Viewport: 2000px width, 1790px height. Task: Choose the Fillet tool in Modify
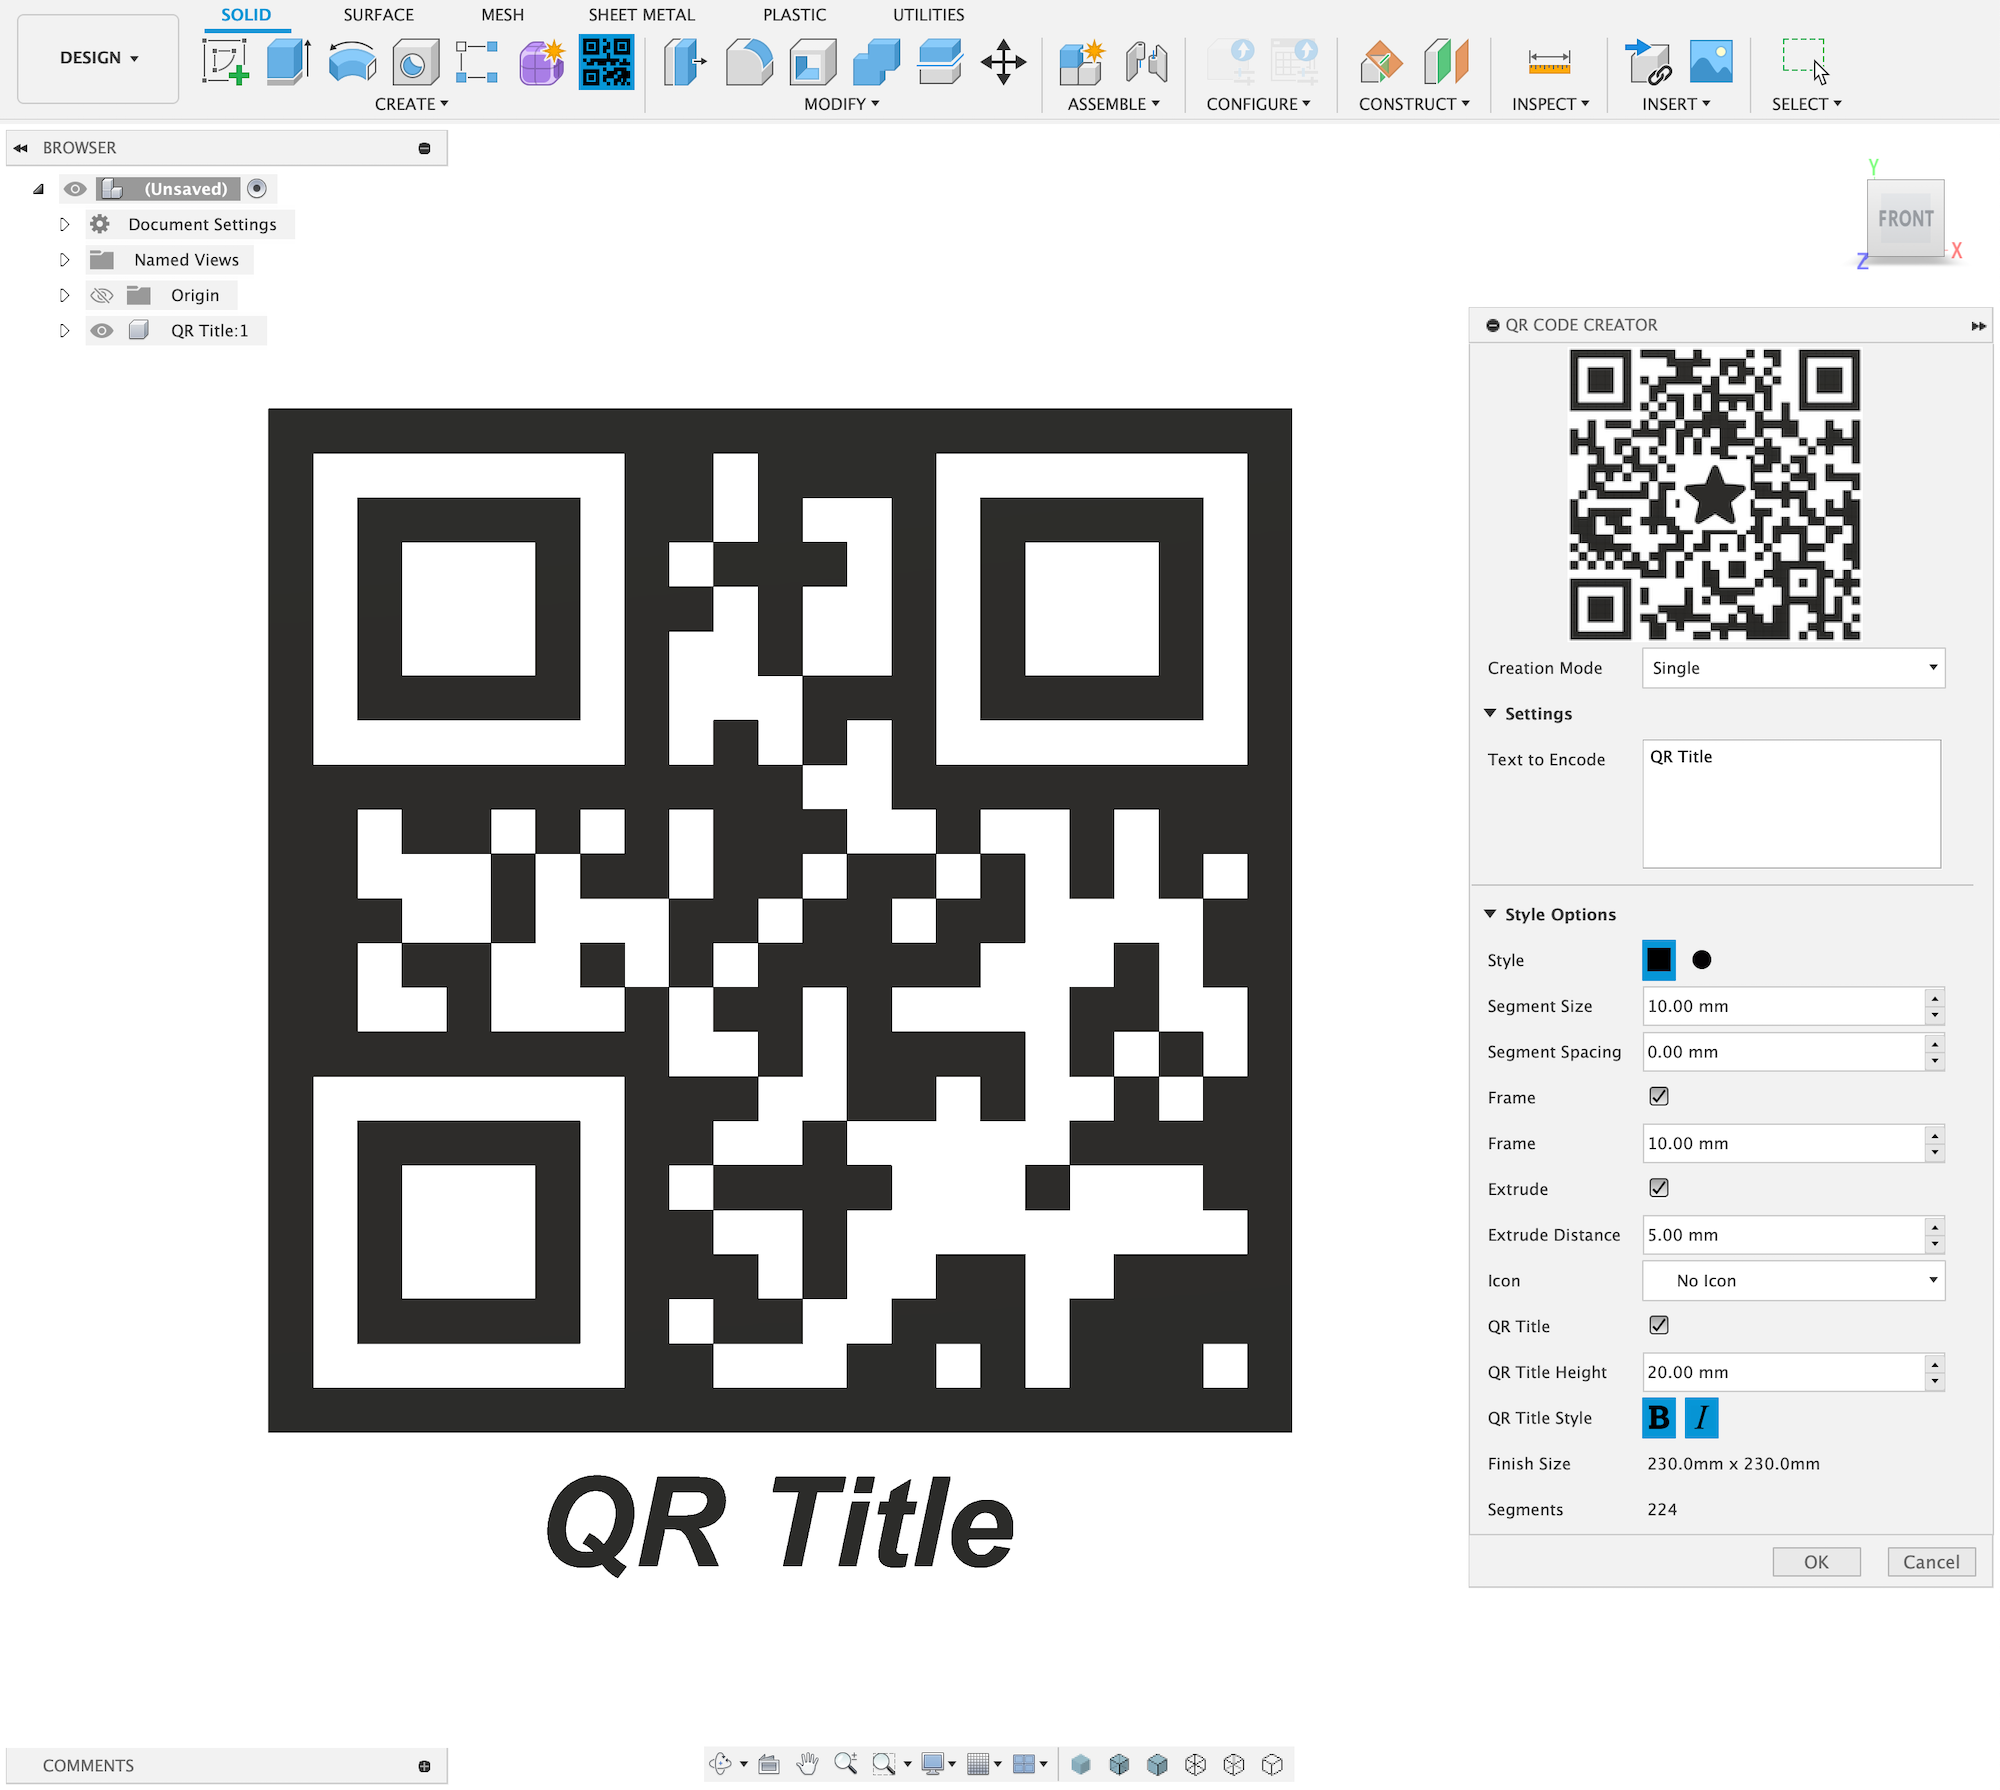tap(749, 62)
